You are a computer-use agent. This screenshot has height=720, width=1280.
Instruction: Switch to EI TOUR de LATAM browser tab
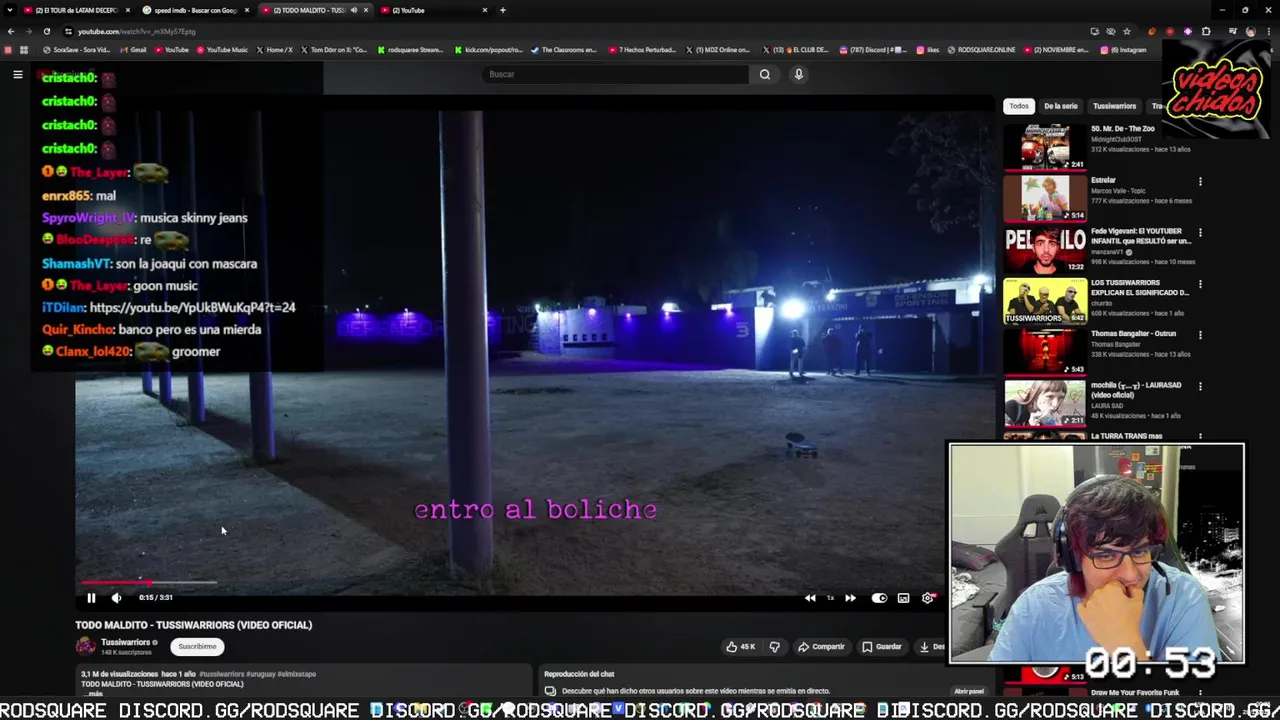tap(78, 10)
